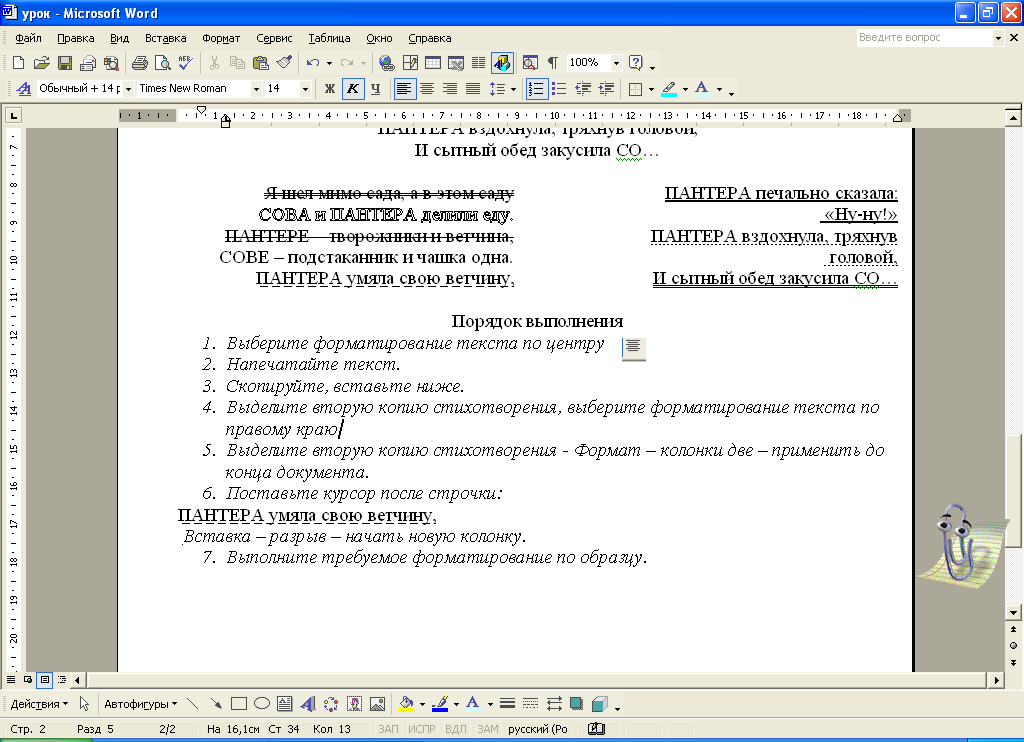This screenshot has height=742, width=1024.
Task: Open the Вставка menu
Action: (x=165, y=38)
